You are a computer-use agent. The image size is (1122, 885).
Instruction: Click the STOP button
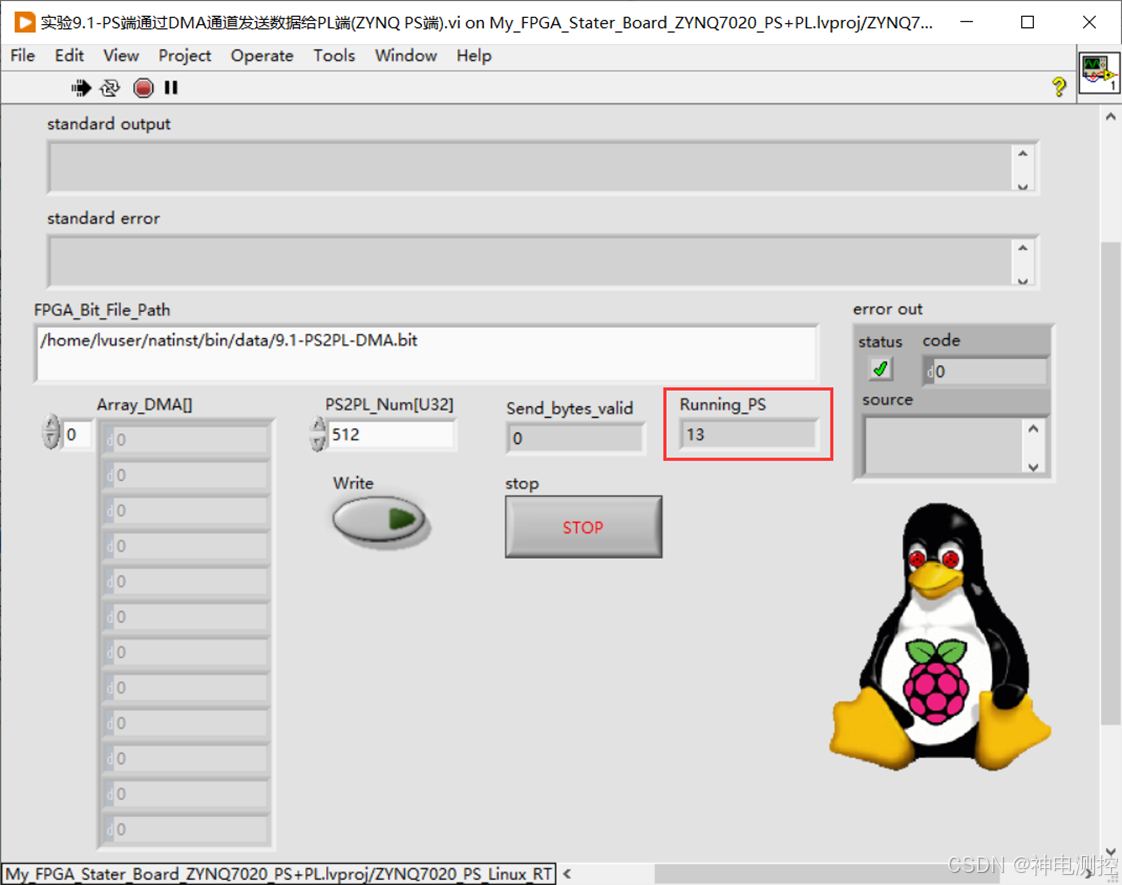pyautogui.click(x=583, y=527)
